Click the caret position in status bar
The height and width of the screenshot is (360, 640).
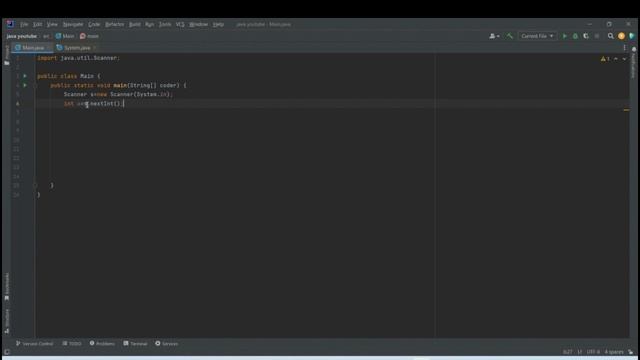pos(567,352)
